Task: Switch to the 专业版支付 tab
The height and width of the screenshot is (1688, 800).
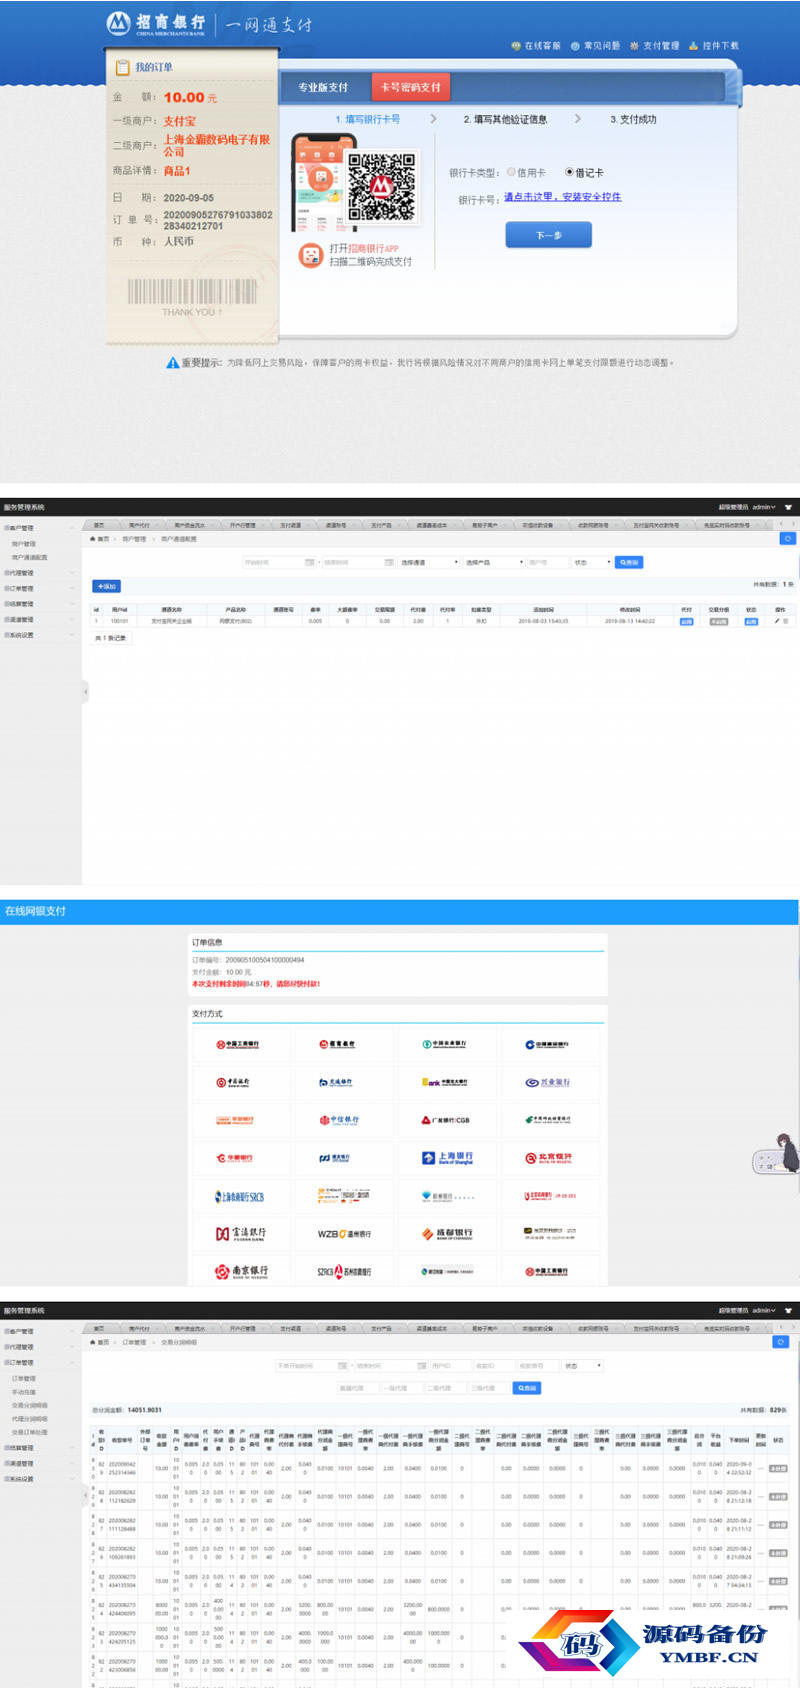Action: (x=323, y=87)
